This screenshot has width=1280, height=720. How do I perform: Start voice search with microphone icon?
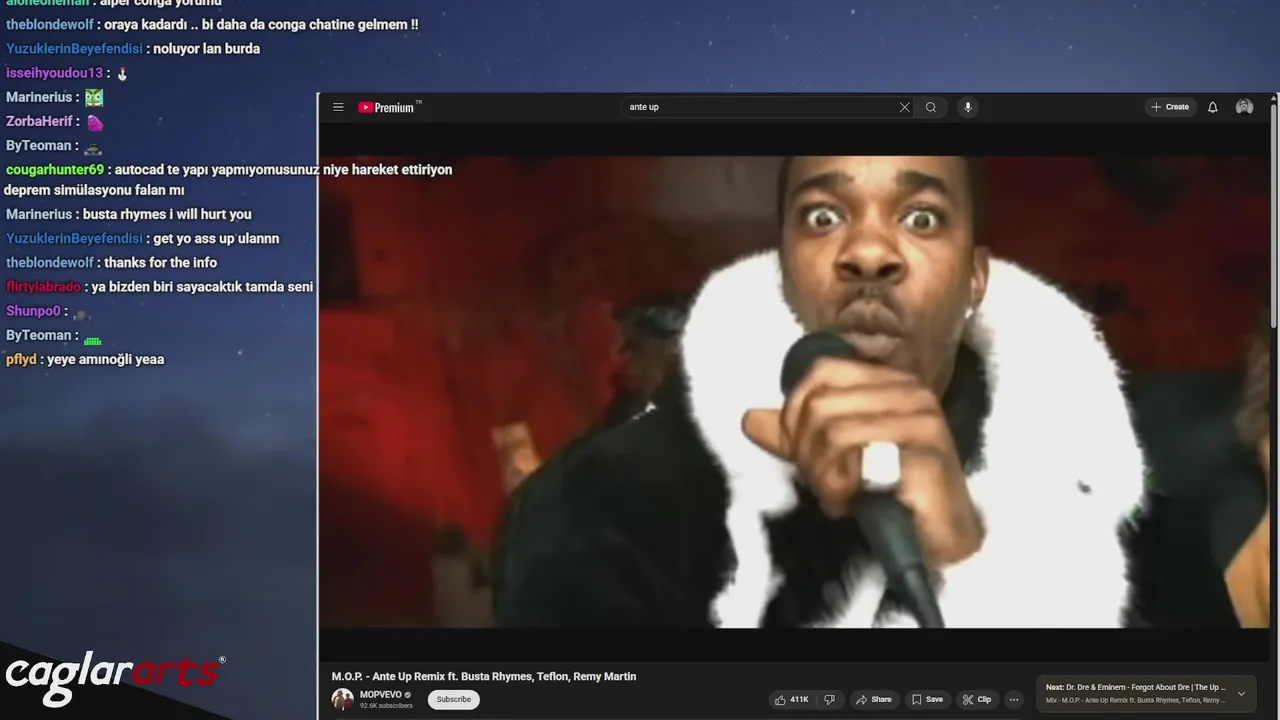coord(967,107)
